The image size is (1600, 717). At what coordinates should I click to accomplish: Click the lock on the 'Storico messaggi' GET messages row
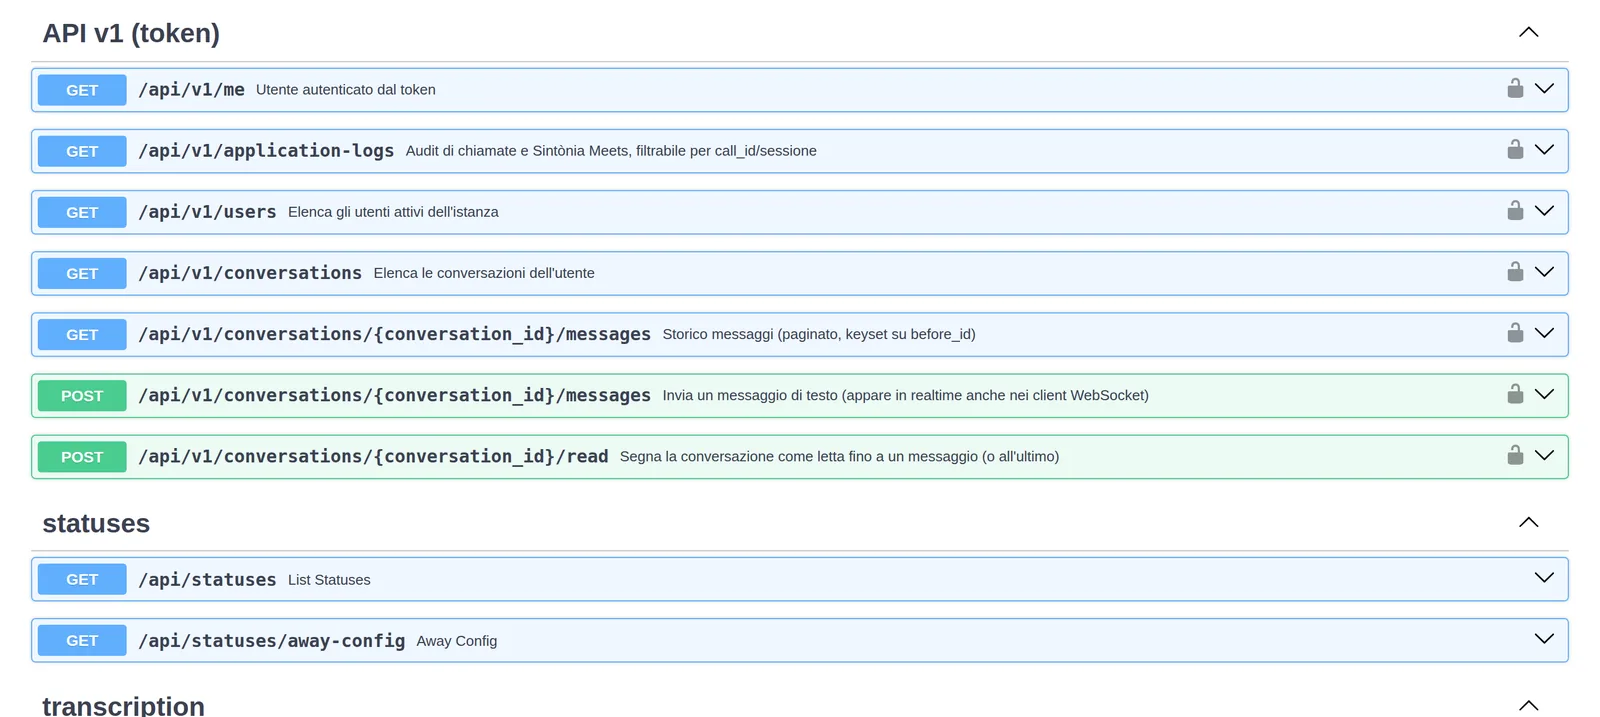(x=1515, y=332)
